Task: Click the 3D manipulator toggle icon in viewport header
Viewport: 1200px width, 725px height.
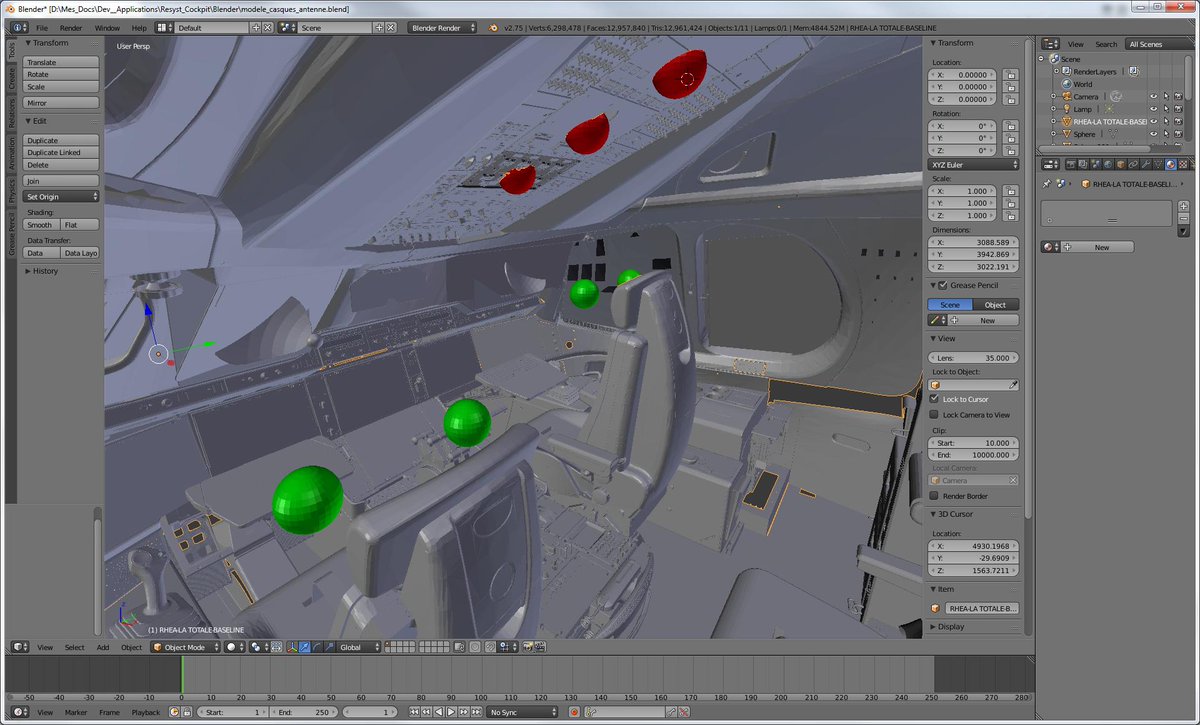Action: [293, 647]
